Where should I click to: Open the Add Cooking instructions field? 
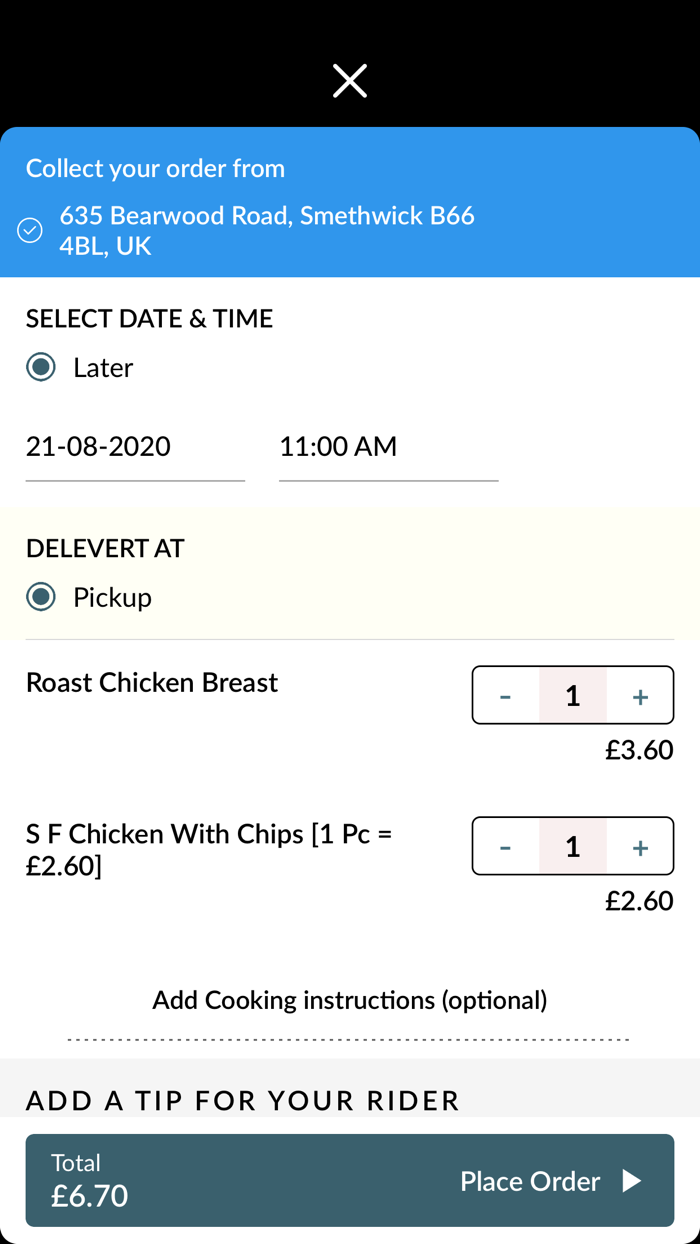pyautogui.click(x=350, y=999)
